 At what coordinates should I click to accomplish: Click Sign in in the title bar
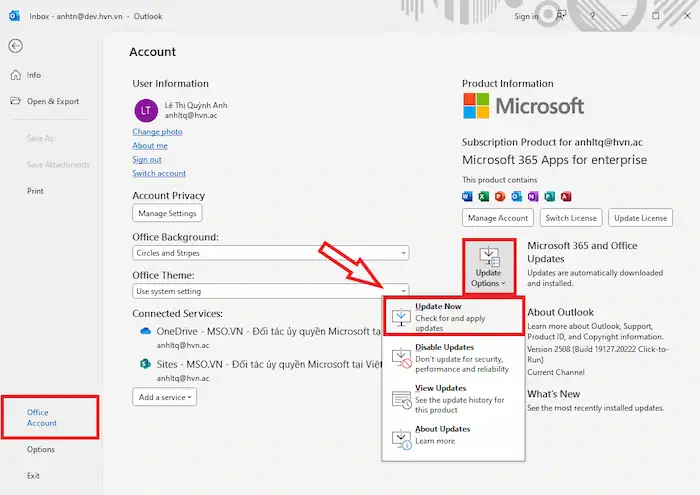[526, 16]
